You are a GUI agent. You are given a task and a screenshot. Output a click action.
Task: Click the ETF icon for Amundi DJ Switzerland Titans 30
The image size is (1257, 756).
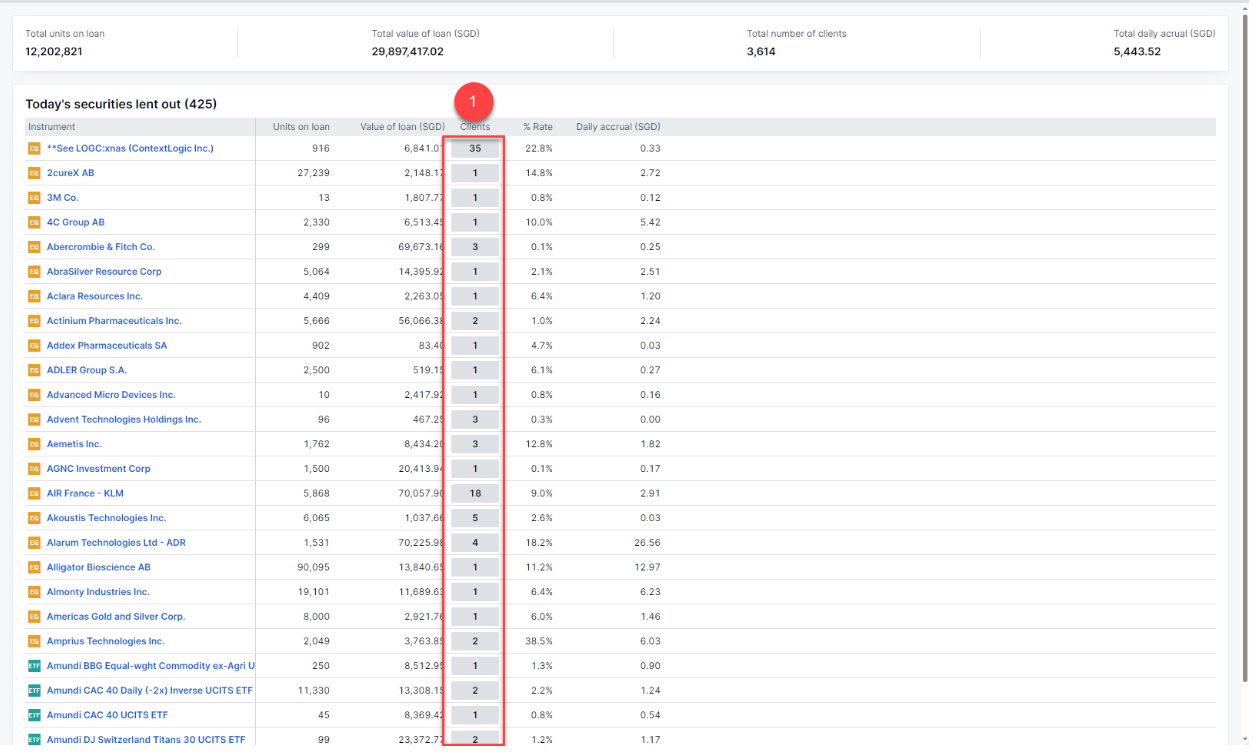(x=34, y=740)
